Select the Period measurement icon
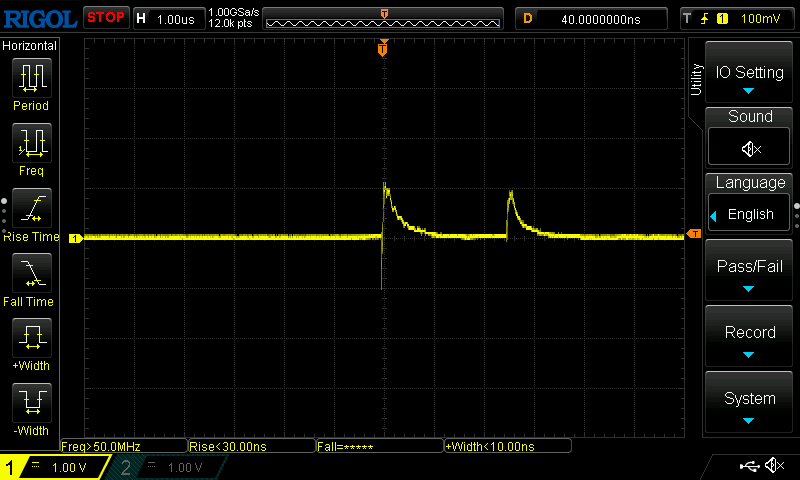The height and width of the screenshot is (480, 800). (31, 78)
